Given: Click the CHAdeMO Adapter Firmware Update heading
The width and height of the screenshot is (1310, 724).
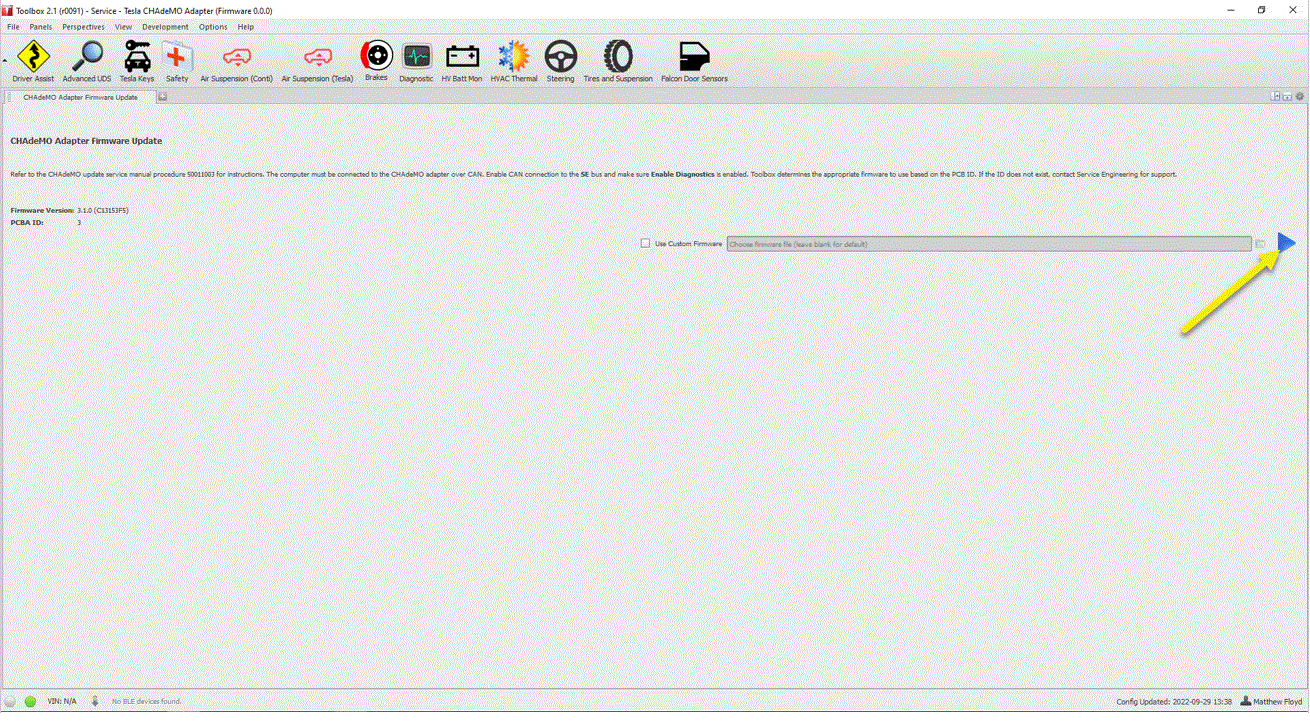Looking at the screenshot, I should [86, 141].
